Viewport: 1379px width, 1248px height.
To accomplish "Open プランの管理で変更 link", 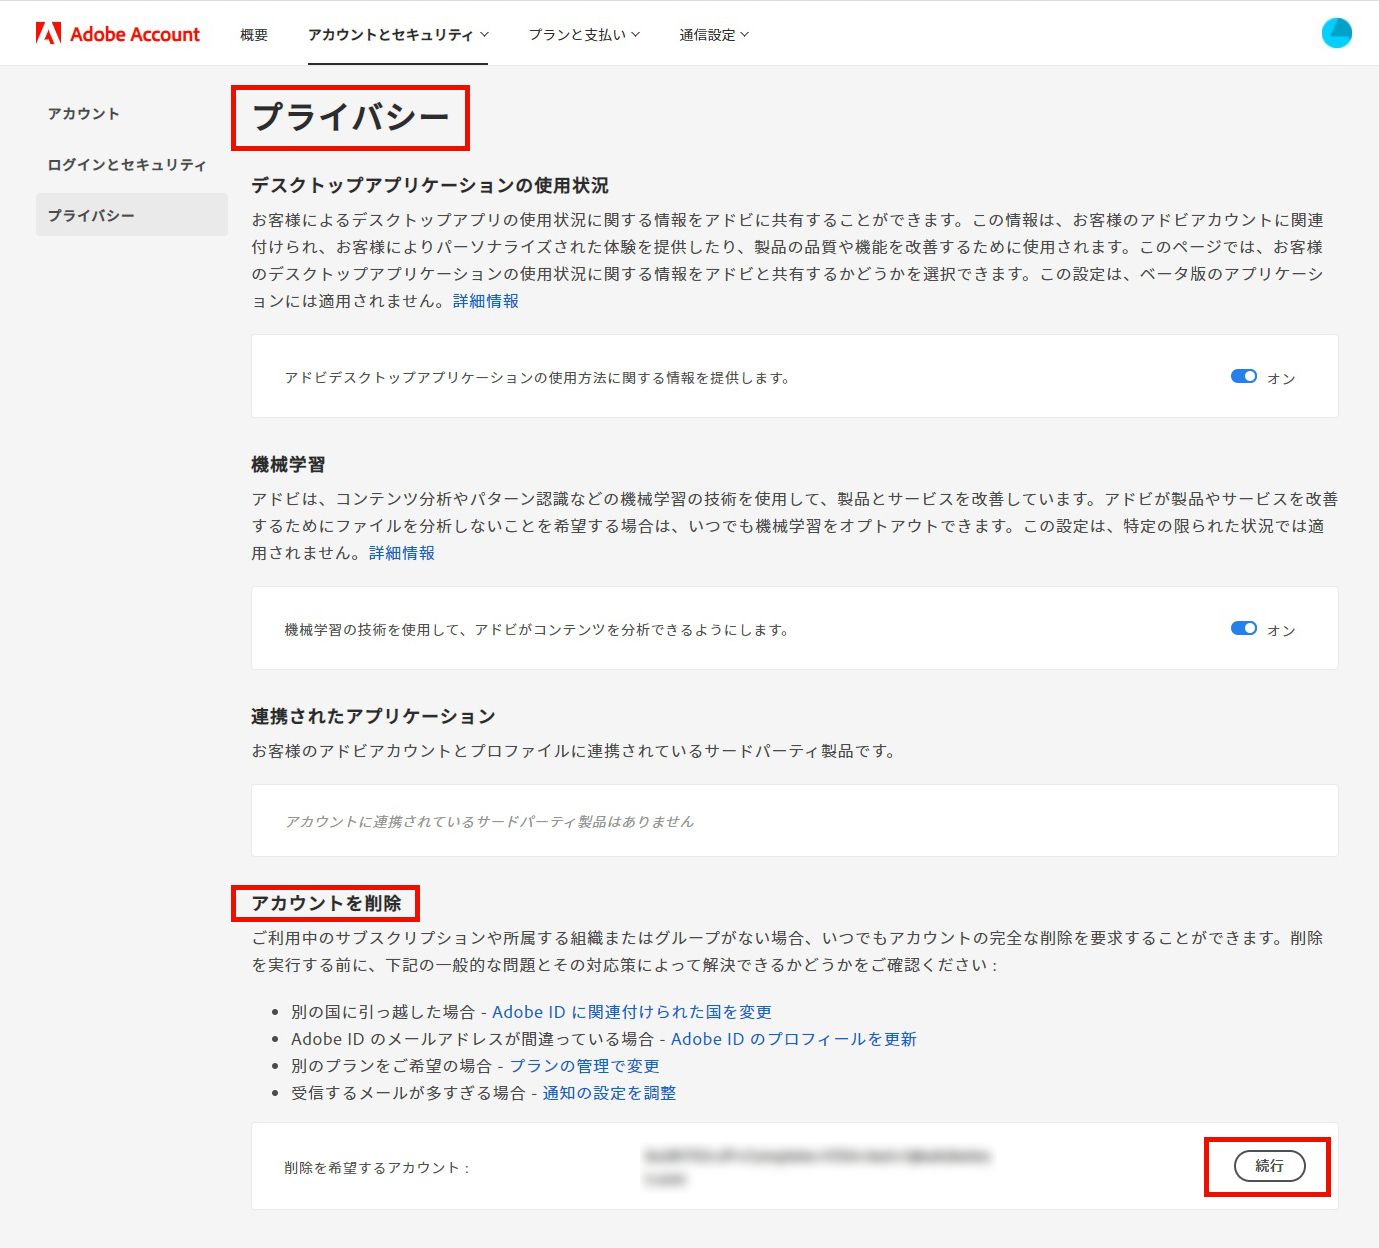I will tap(585, 1066).
